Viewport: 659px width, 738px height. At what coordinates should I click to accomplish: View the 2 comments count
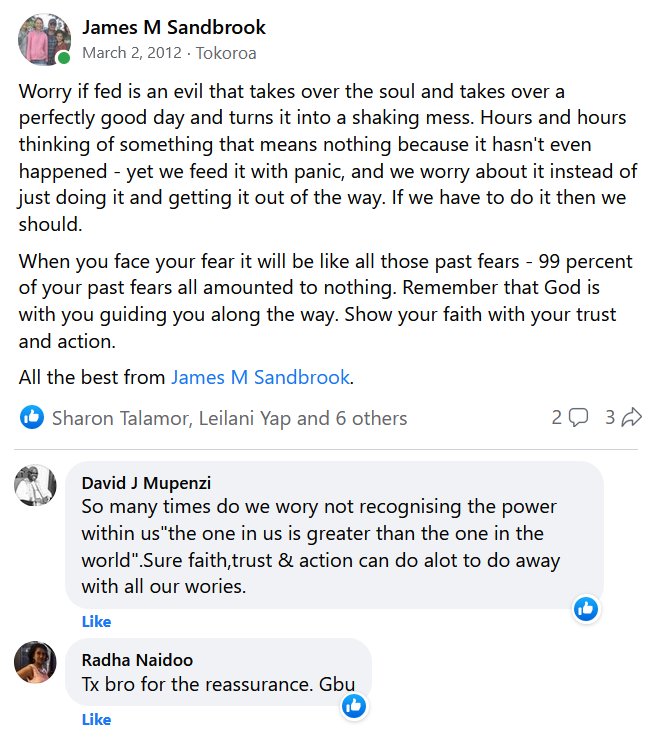click(557, 417)
